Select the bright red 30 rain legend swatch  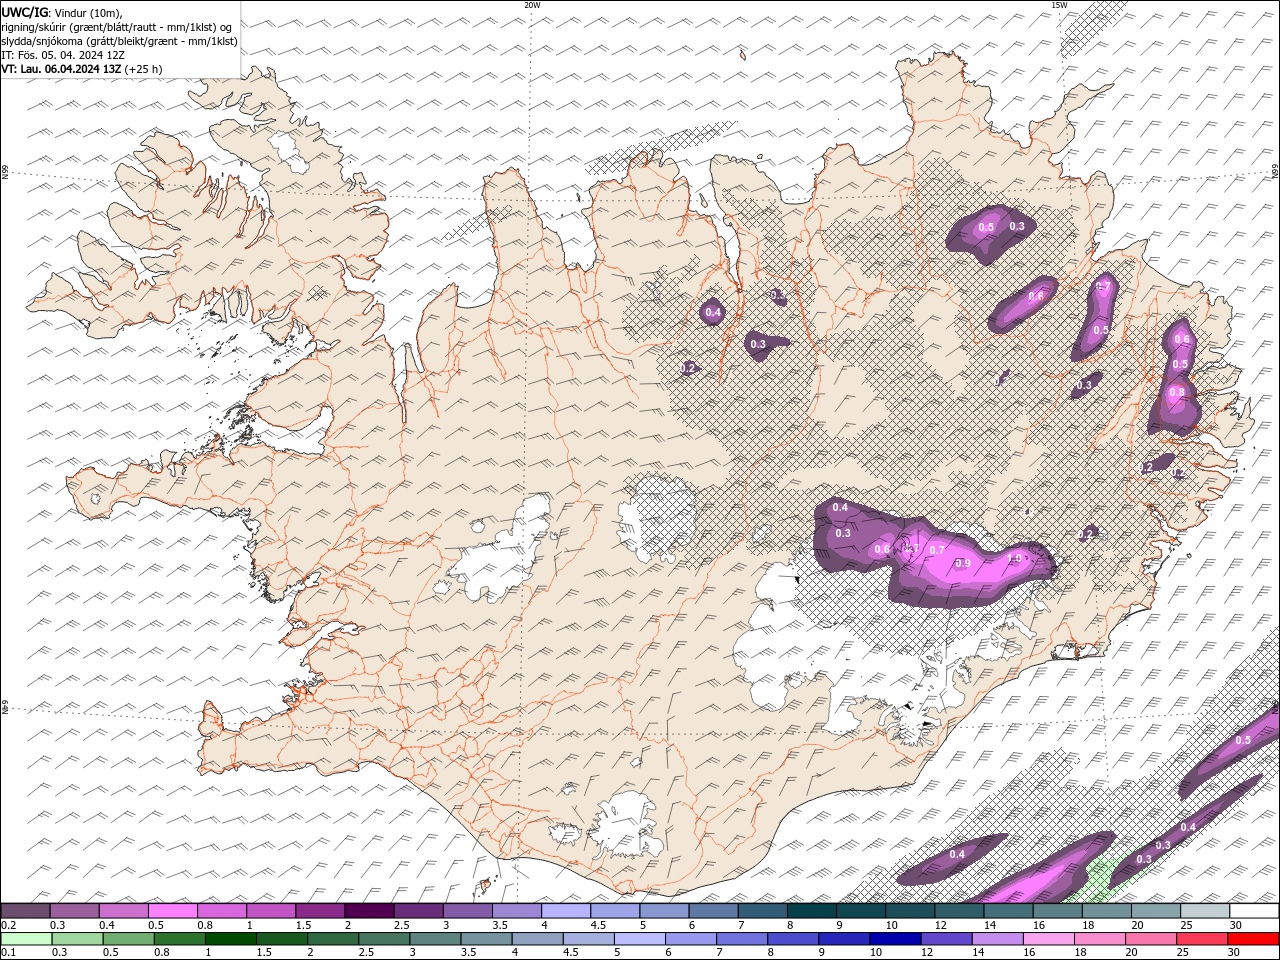[1253, 938]
